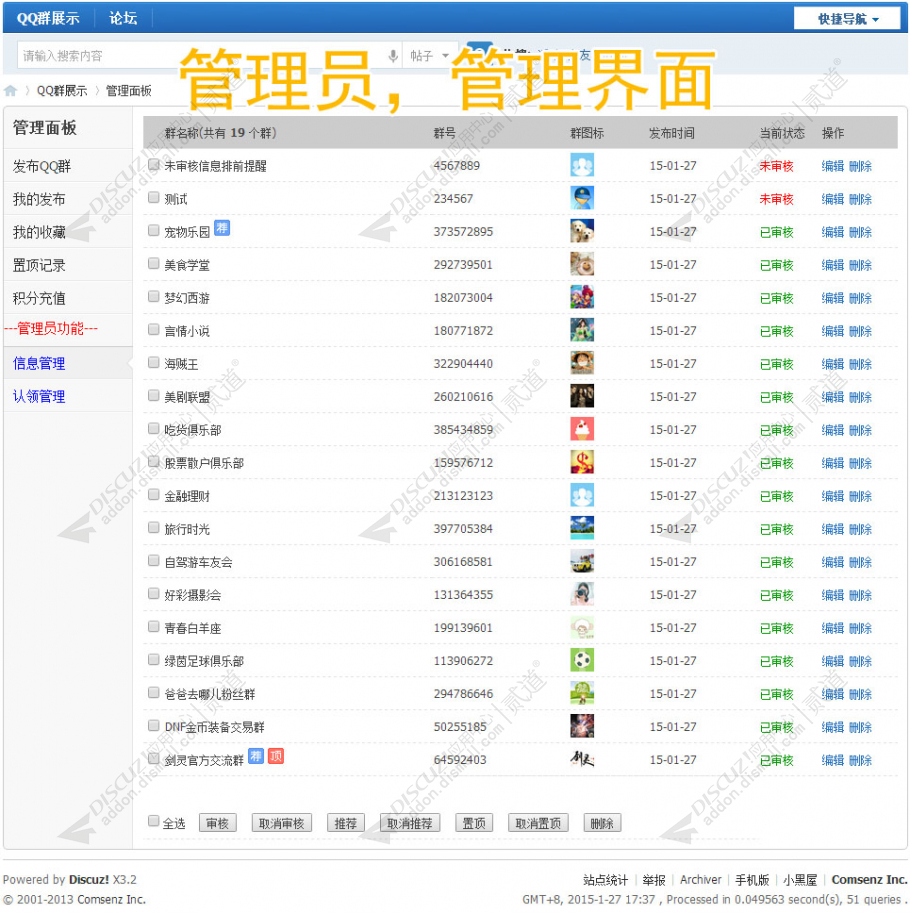Click the 荐 badge beside 剑灵官方交流群
Screen dimensions: 910x913
(256, 756)
